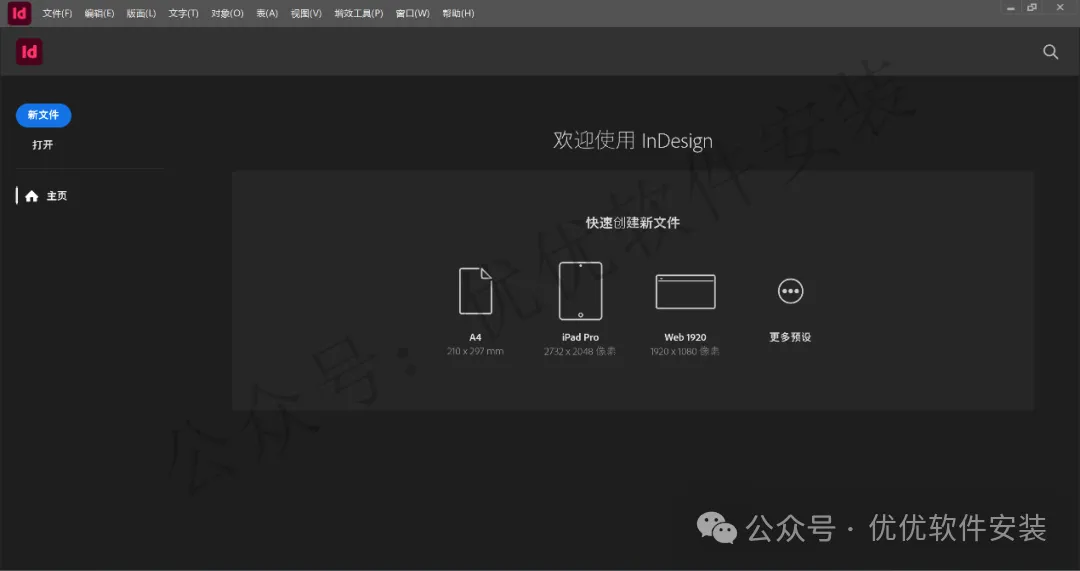
Task: Open more presets via ellipsis icon
Action: click(790, 291)
